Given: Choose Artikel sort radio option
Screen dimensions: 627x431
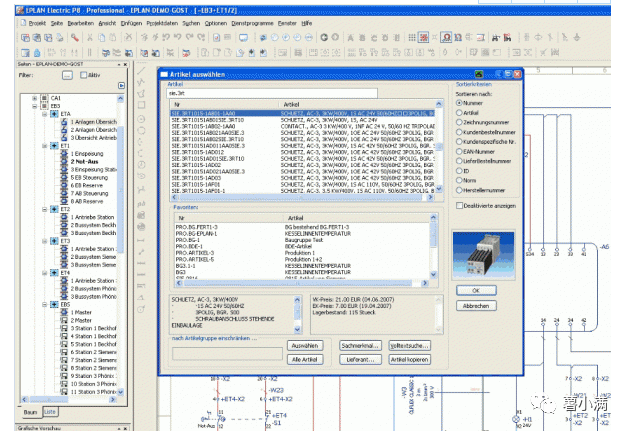Looking at the screenshot, I should (x=460, y=113).
